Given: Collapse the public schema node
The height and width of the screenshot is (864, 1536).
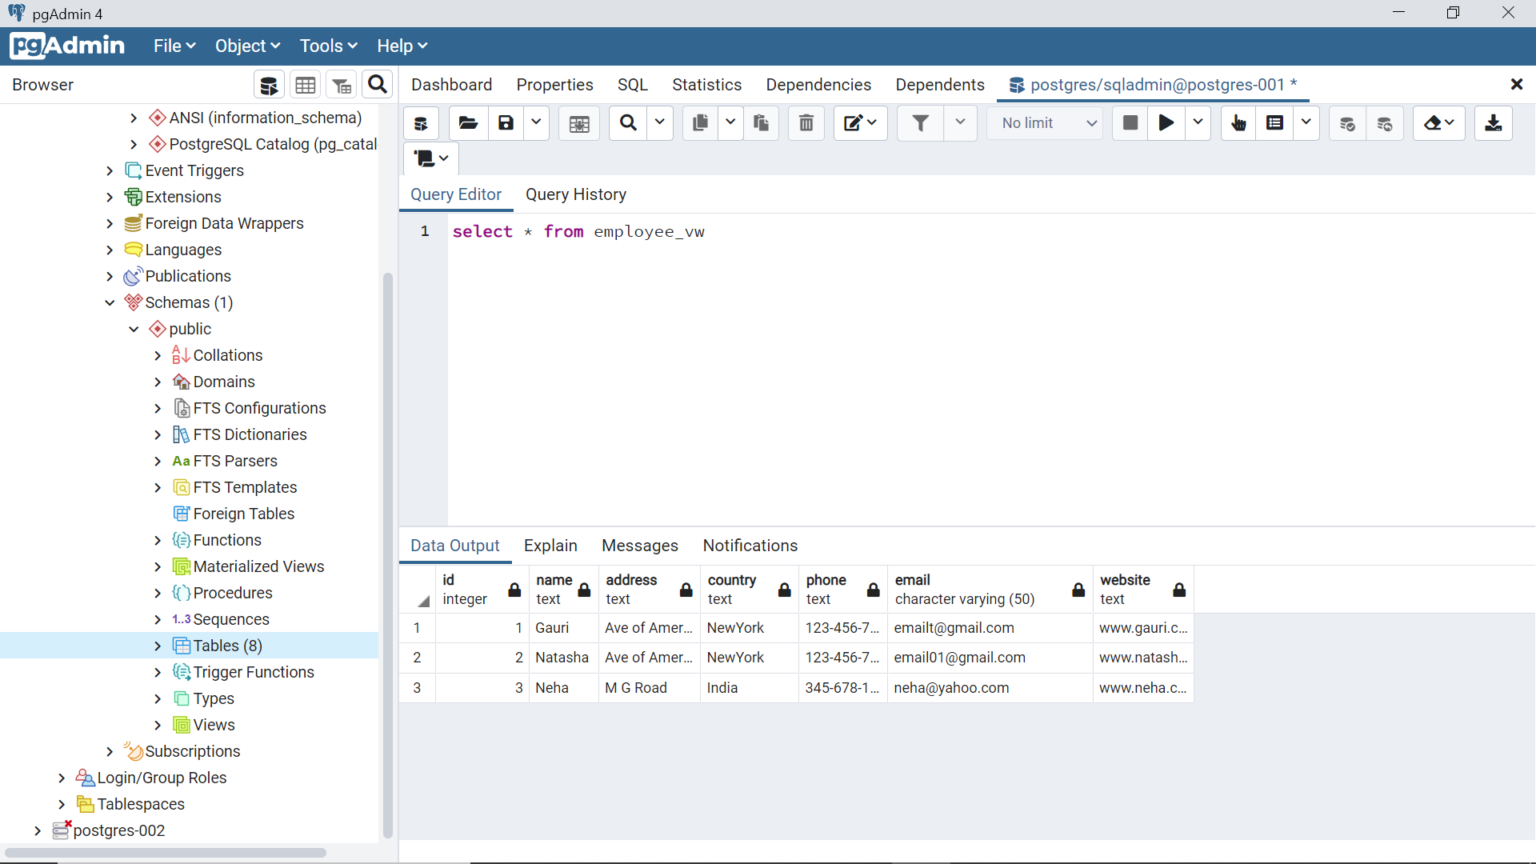Looking at the screenshot, I should coord(133,328).
